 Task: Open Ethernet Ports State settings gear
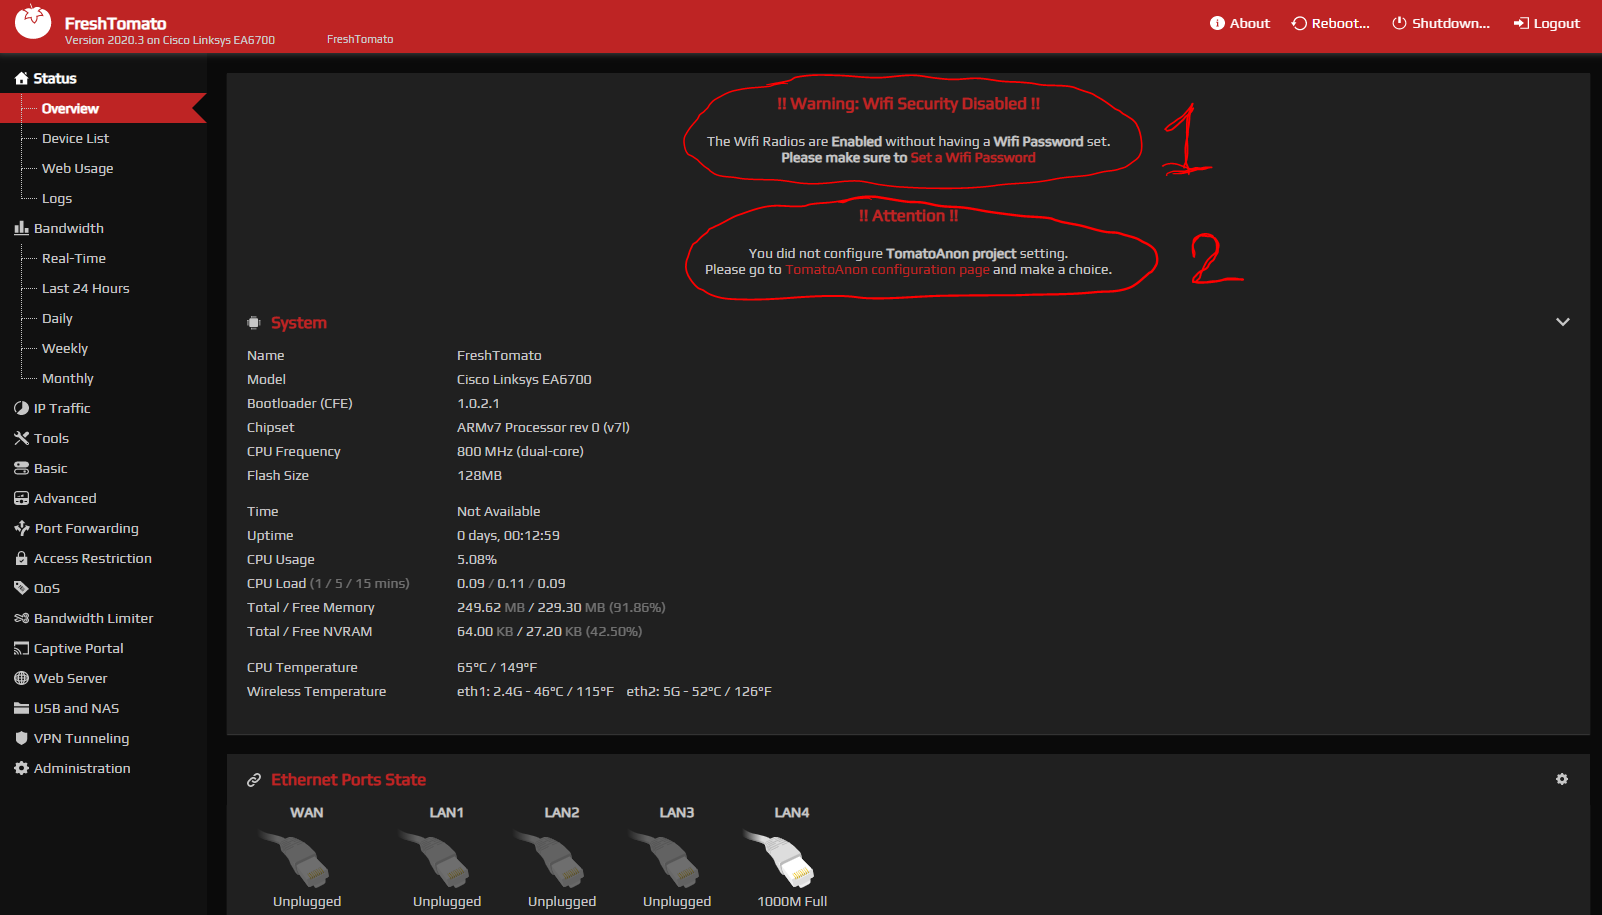[x=1562, y=779]
